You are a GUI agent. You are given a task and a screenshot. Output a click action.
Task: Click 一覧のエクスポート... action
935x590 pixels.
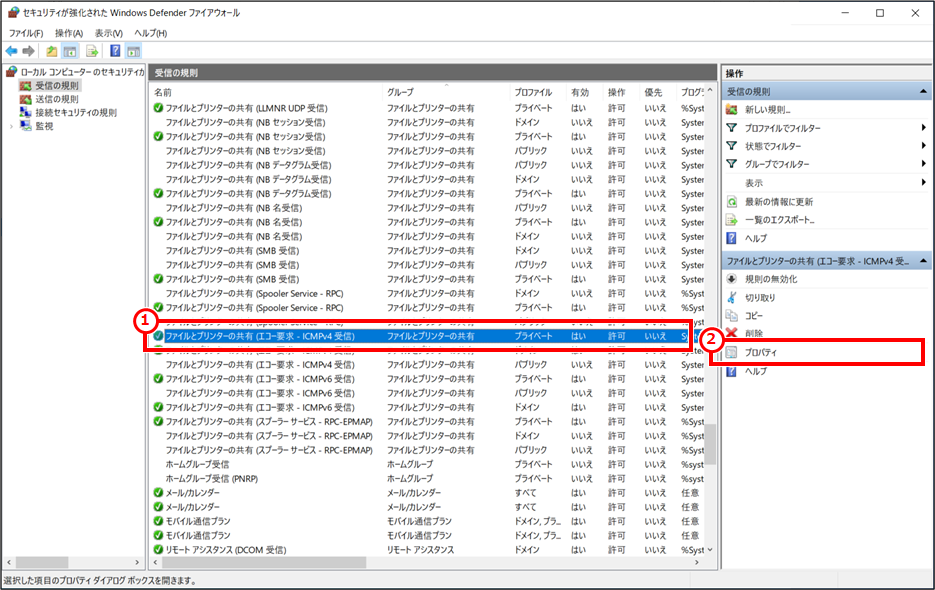[x=779, y=220]
